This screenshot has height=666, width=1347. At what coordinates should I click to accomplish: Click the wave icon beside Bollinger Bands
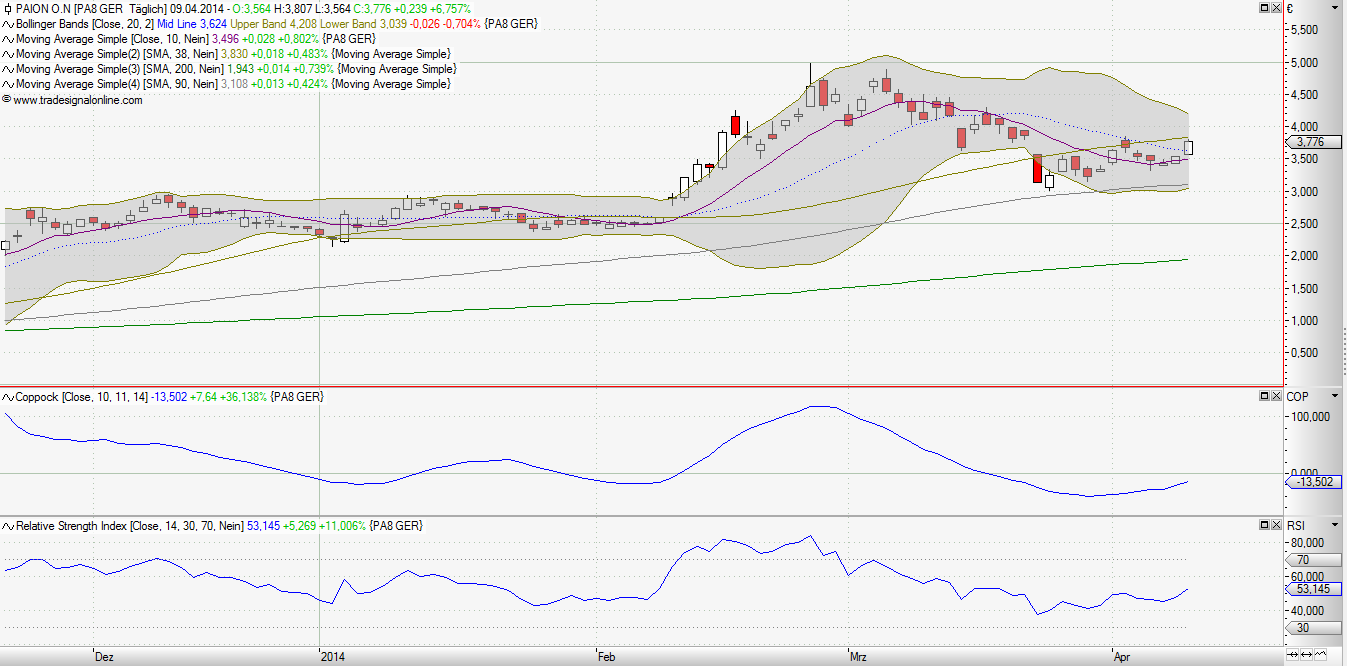[8, 24]
